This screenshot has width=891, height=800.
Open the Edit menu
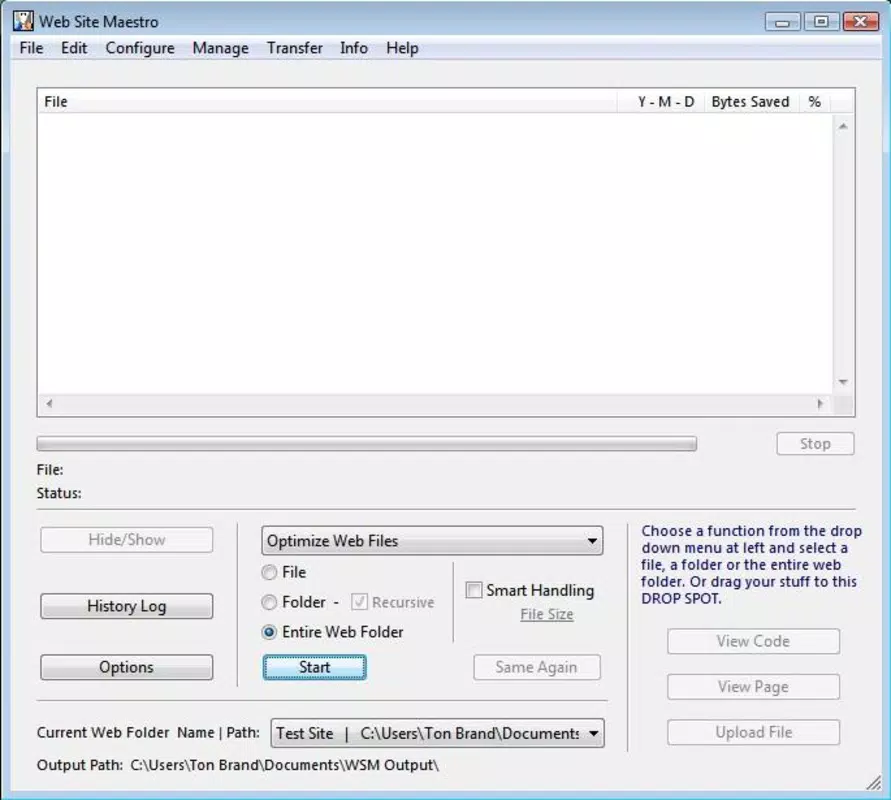[x=74, y=48]
